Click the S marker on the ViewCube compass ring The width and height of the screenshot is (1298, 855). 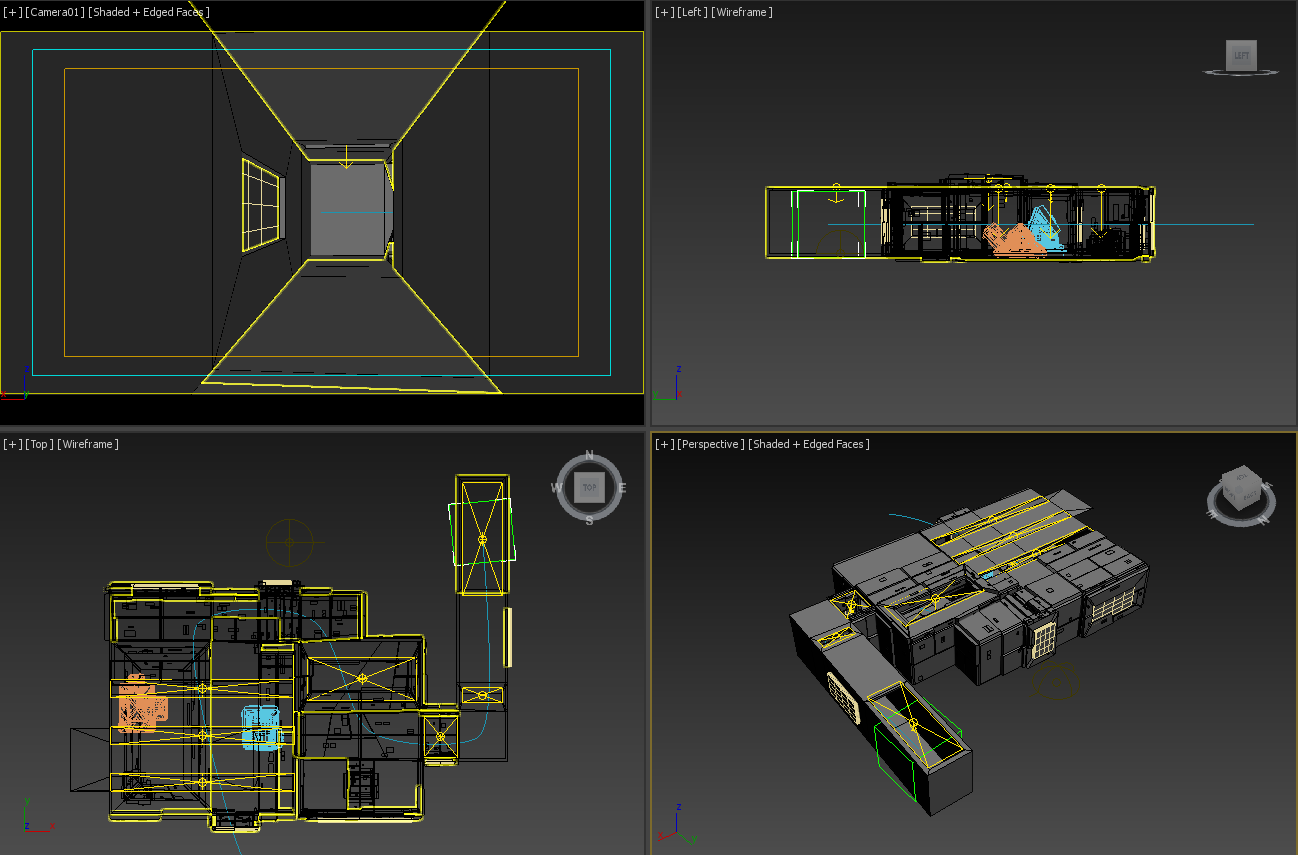(588, 518)
